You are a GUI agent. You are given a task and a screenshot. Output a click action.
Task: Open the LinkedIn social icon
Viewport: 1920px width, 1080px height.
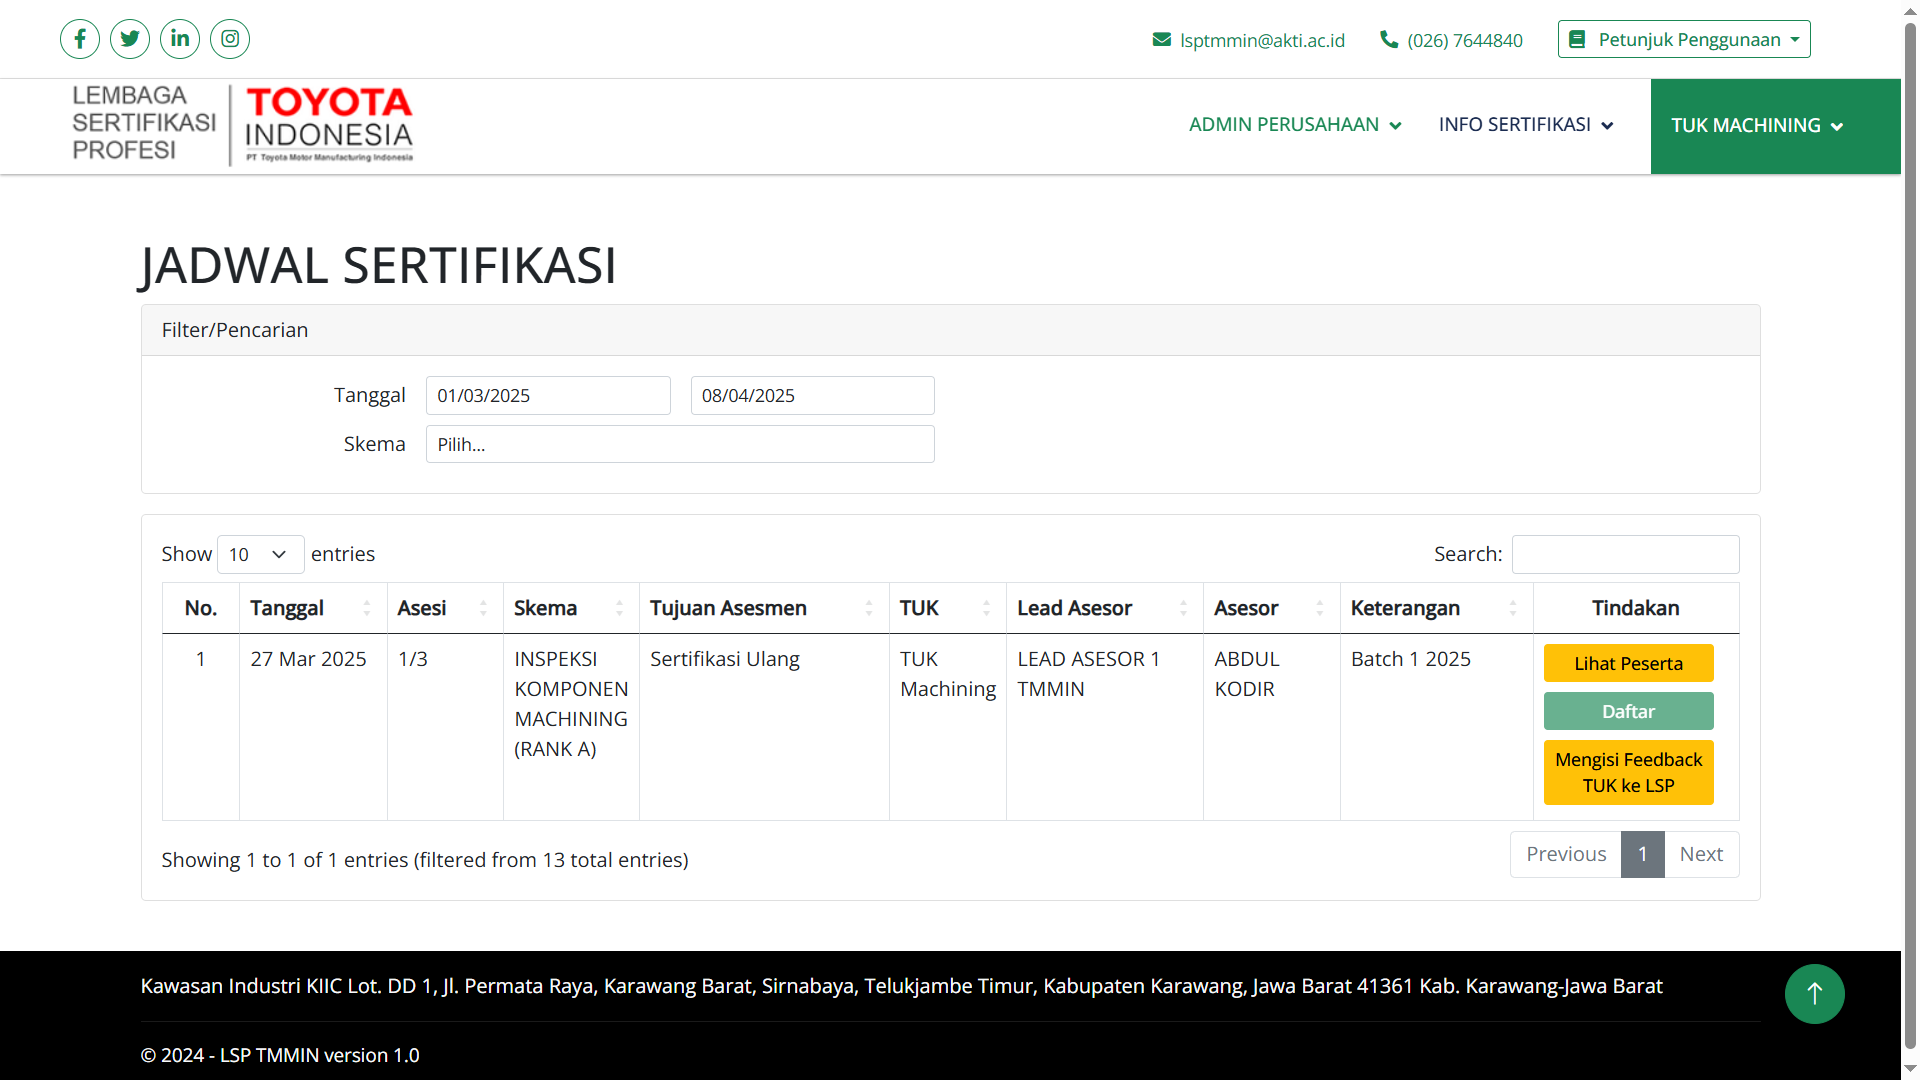pos(180,39)
